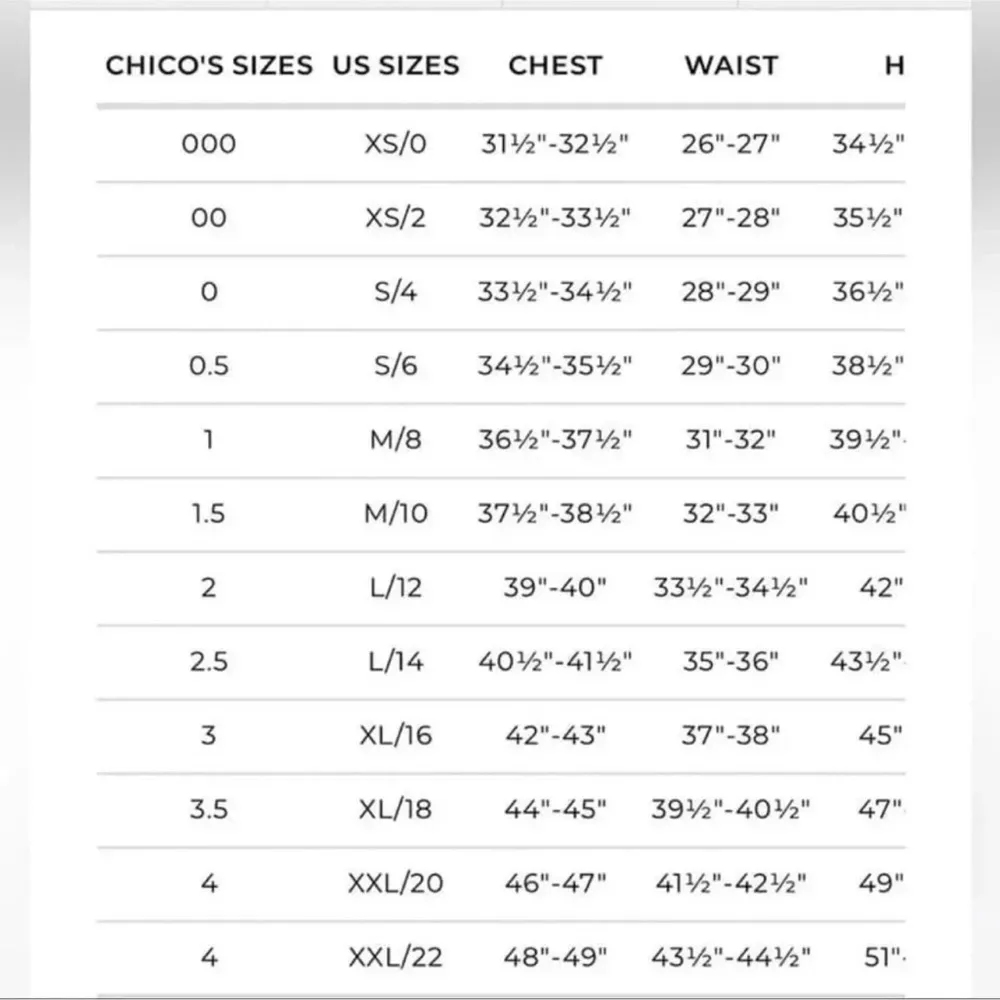
Task: Click the Chico's size 000 cell
Action: click(209, 144)
